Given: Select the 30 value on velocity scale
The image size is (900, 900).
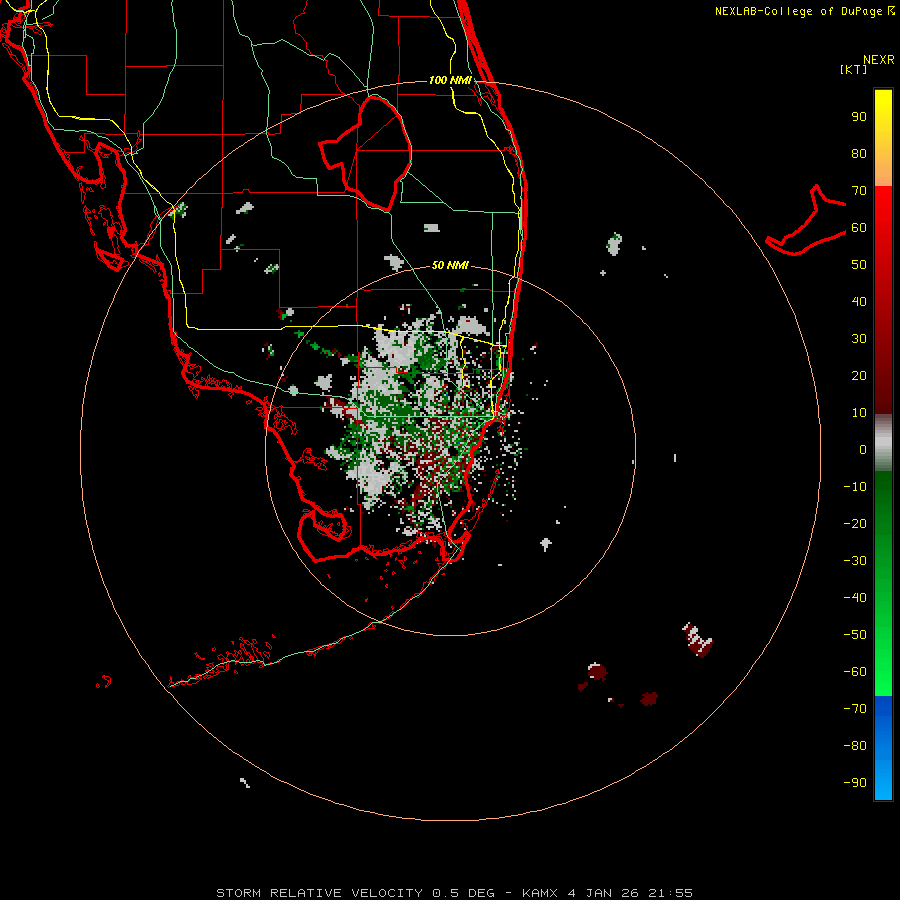Looking at the screenshot, I should click(859, 339).
